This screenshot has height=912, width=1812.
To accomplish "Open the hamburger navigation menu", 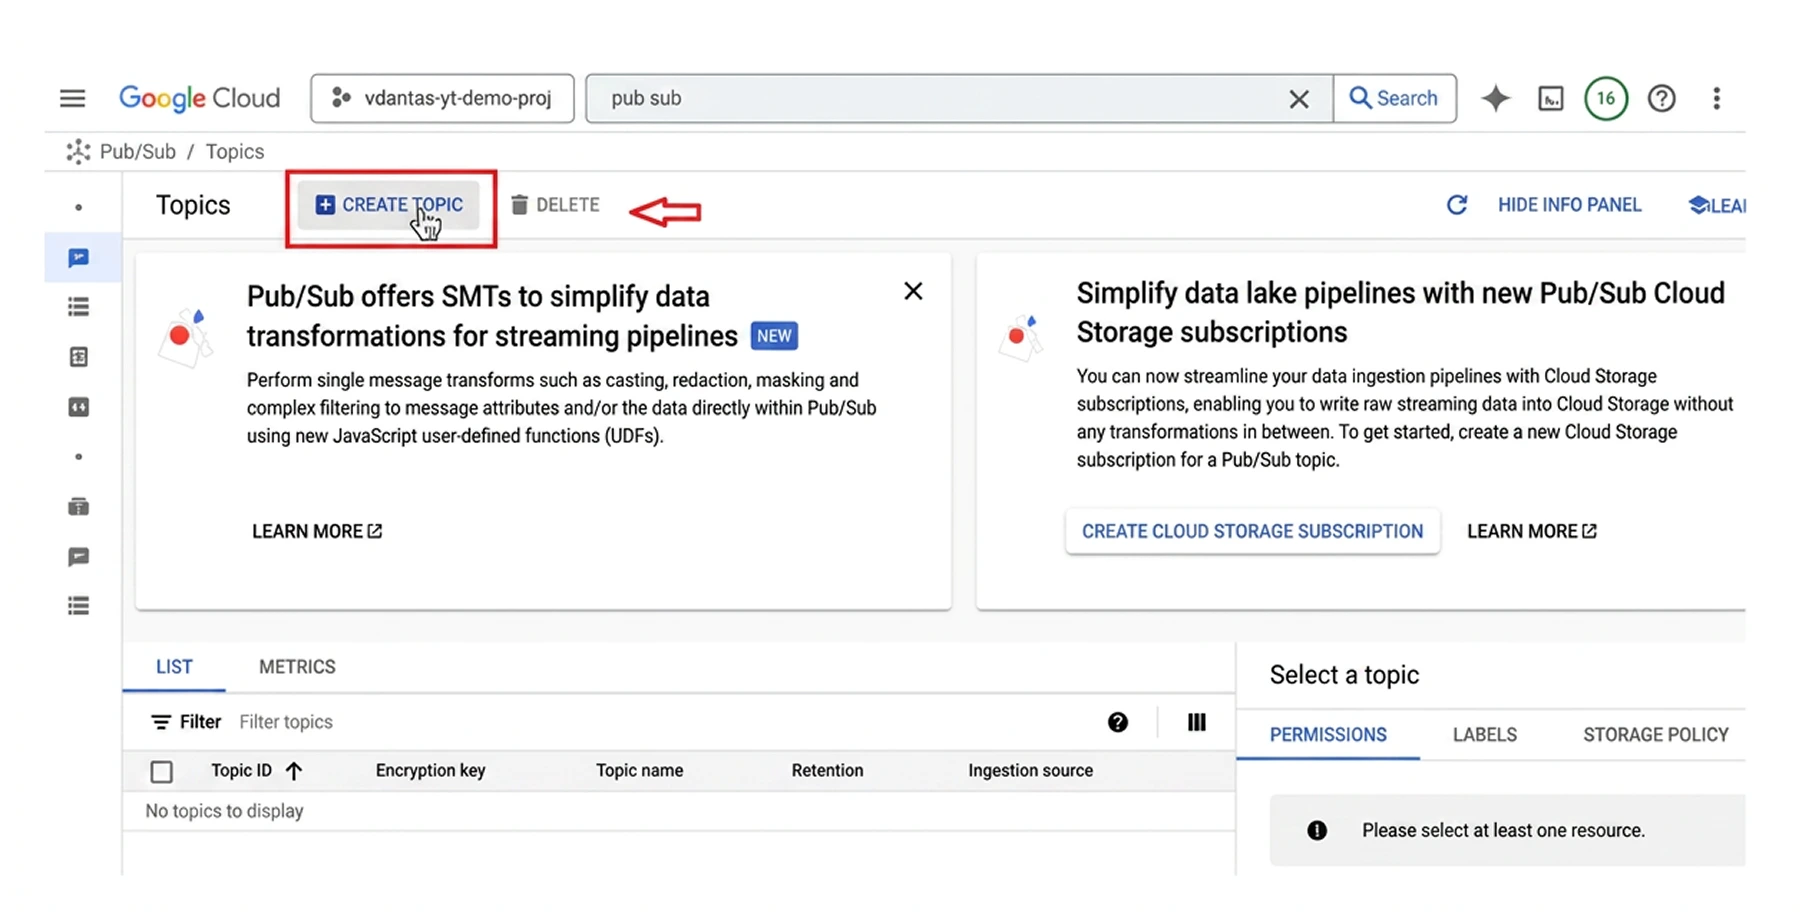I will click(72, 98).
